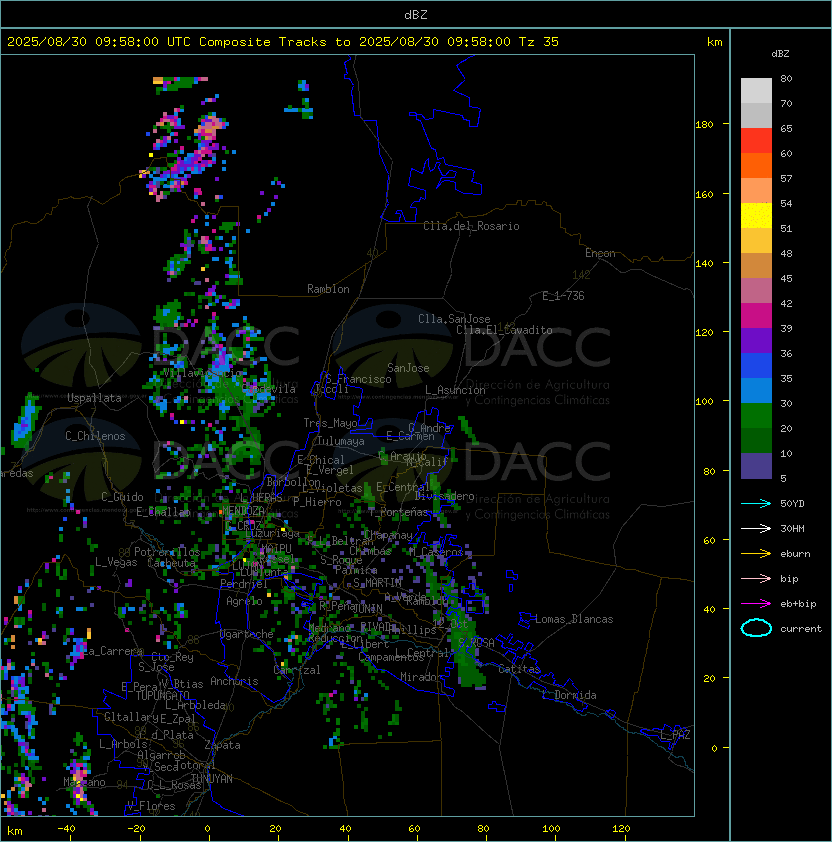
Task: Click the 'Zapata' place label
Action: pos(222,745)
